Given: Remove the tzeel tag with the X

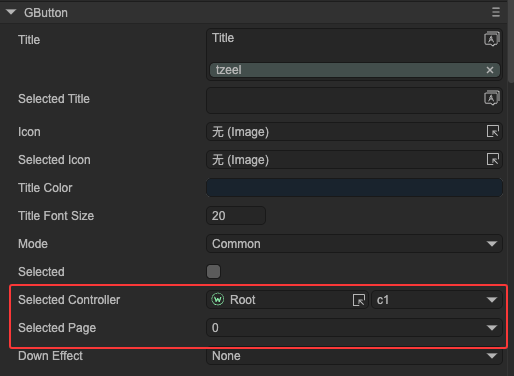Looking at the screenshot, I should click(x=490, y=70).
